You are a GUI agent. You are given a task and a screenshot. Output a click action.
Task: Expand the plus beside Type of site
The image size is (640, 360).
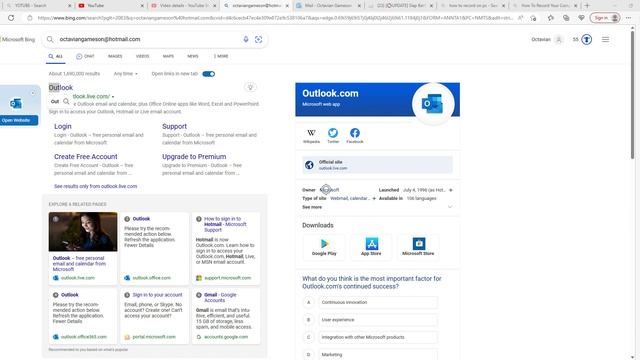374,198
